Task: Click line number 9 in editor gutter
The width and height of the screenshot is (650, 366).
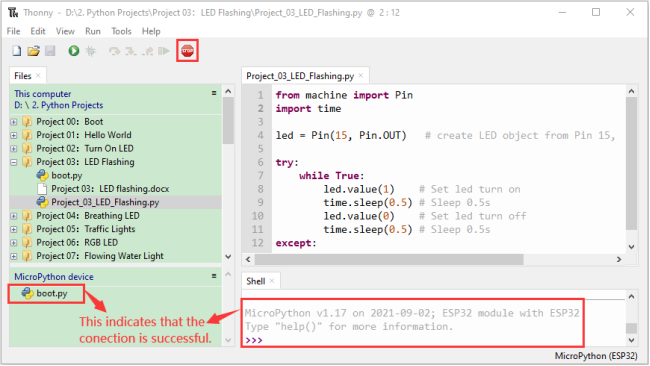Action: (260, 203)
